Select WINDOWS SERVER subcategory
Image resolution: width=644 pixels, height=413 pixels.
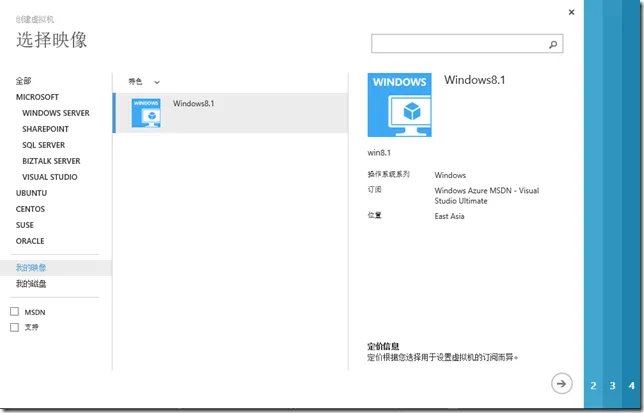56,113
